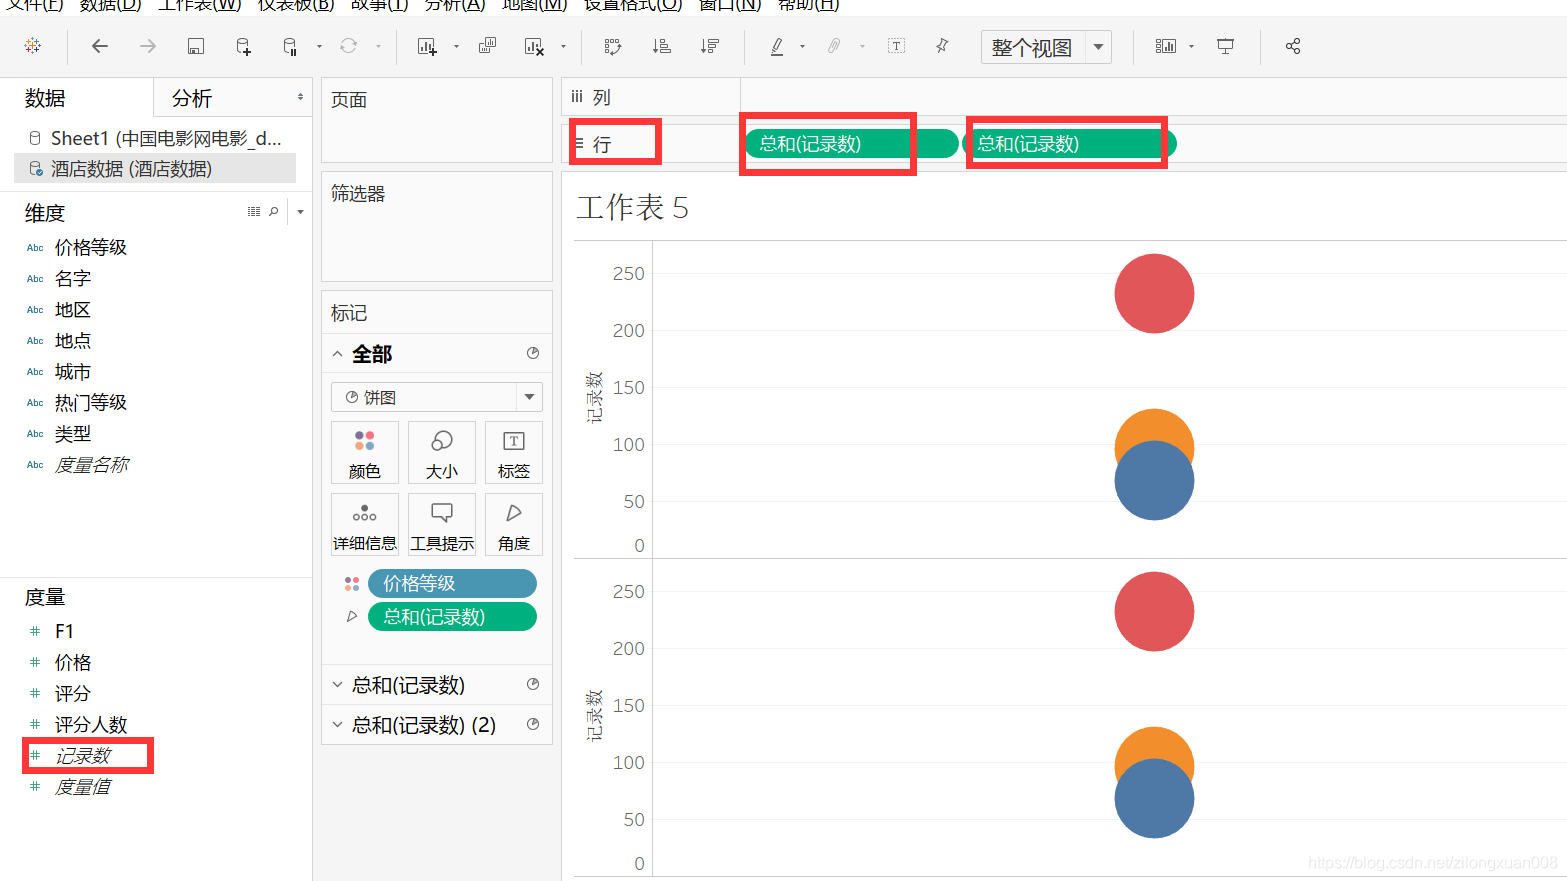
Task: Click the find field magnifier icon
Action: pyautogui.click(x=273, y=212)
